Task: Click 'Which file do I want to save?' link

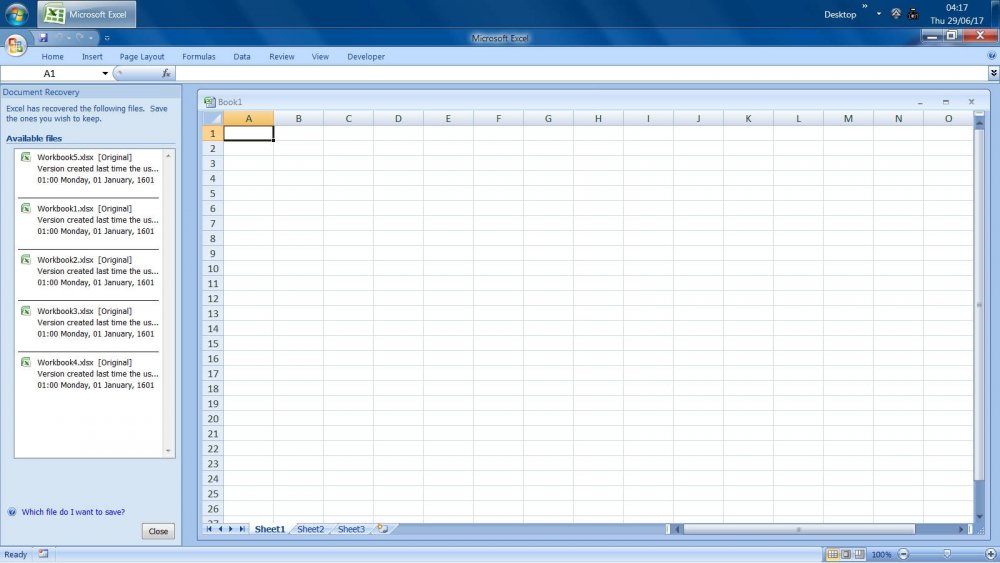Action: (73, 512)
